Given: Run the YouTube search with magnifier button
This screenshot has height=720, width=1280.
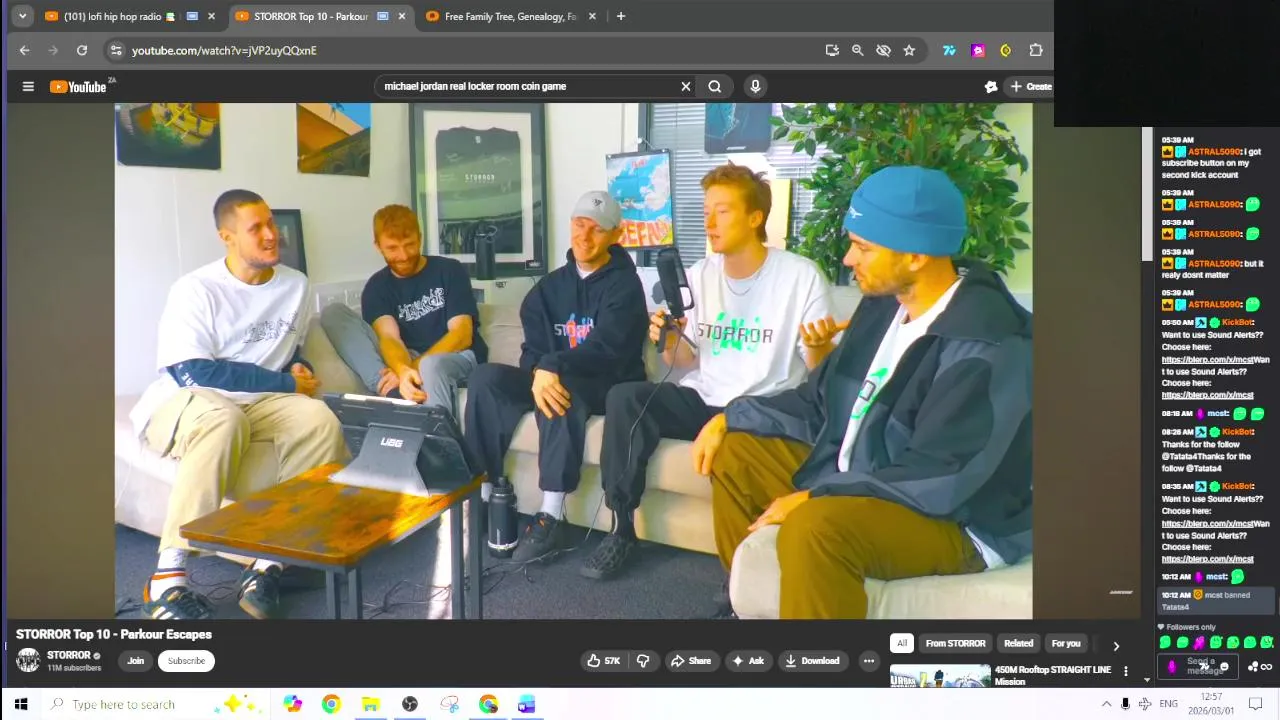Looking at the screenshot, I should click(x=715, y=86).
